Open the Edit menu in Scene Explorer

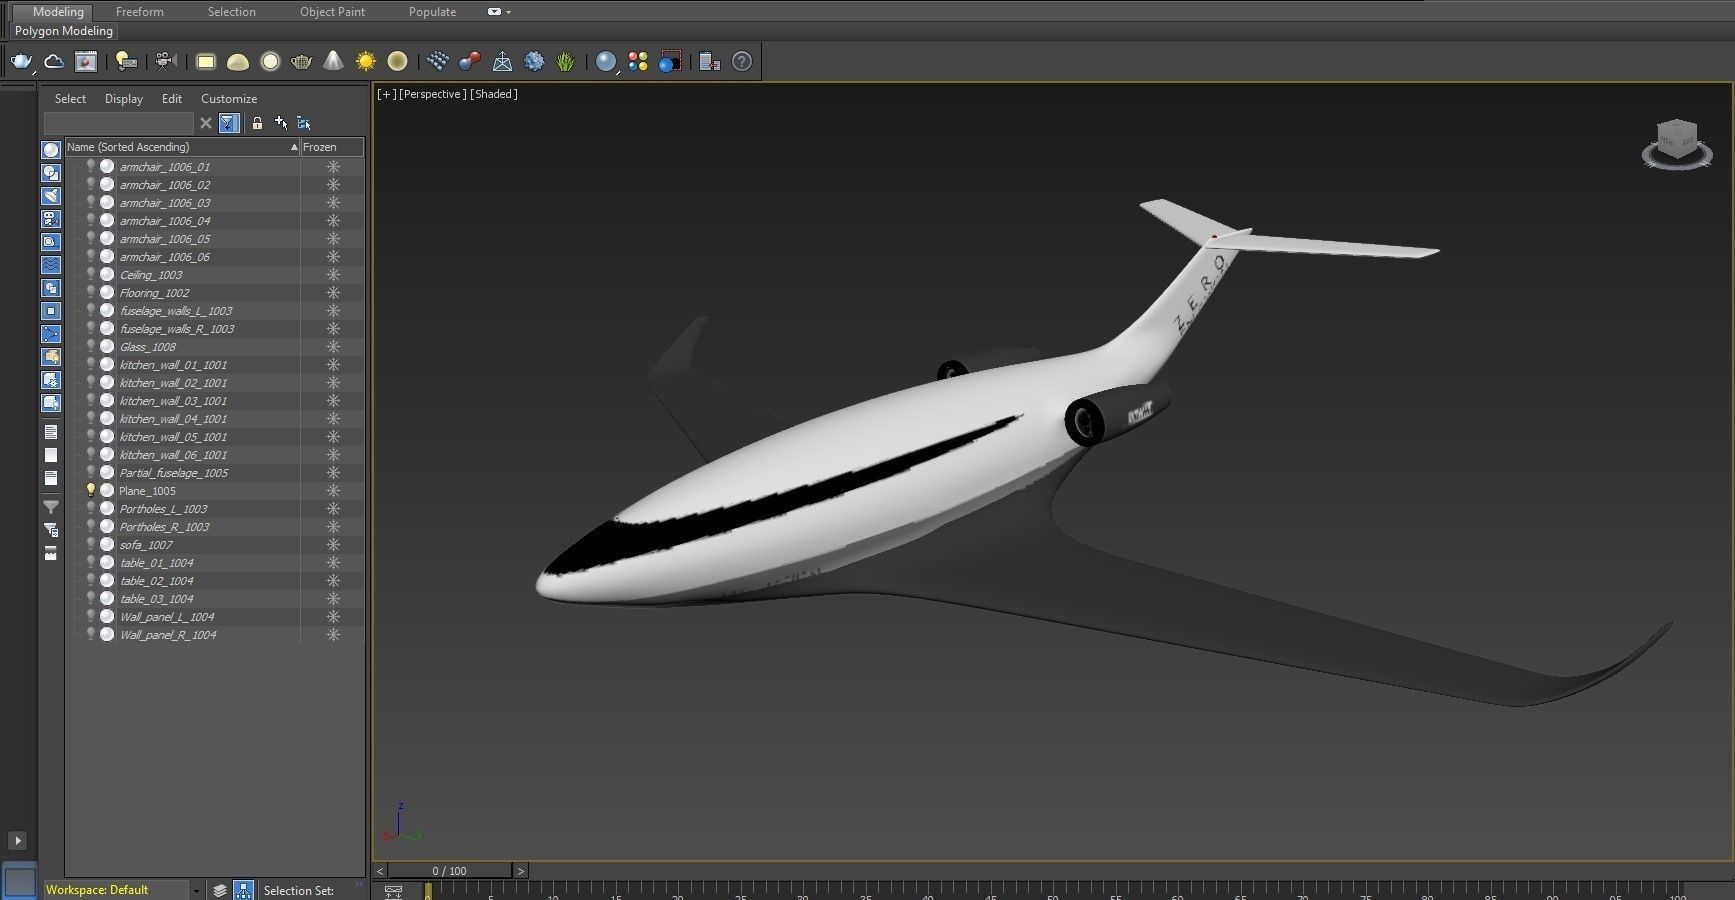tap(172, 99)
